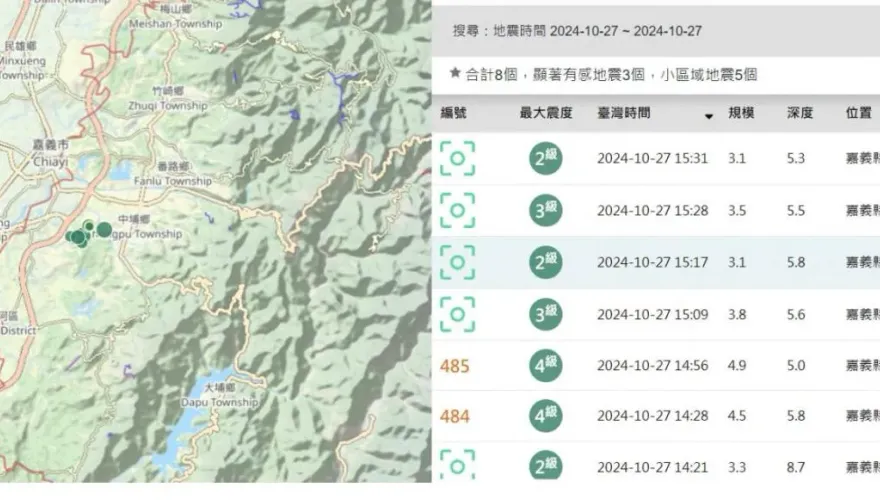The height and width of the screenshot is (500, 880).
Task: Click magnitude value 3.5
Action: click(737, 210)
